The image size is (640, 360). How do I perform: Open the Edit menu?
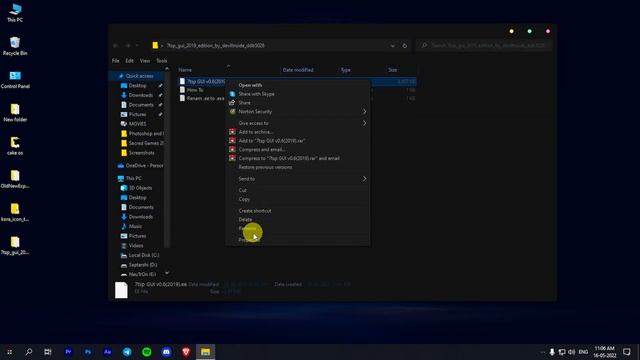pyautogui.click(x=129, y=61)
